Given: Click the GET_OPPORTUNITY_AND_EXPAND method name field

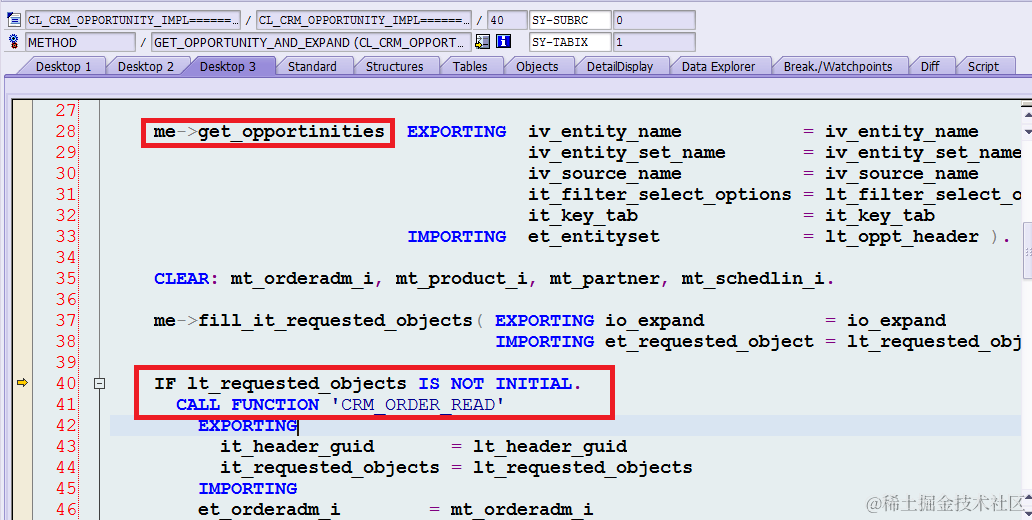Looking at the screenshot, I should coord(311,42).
